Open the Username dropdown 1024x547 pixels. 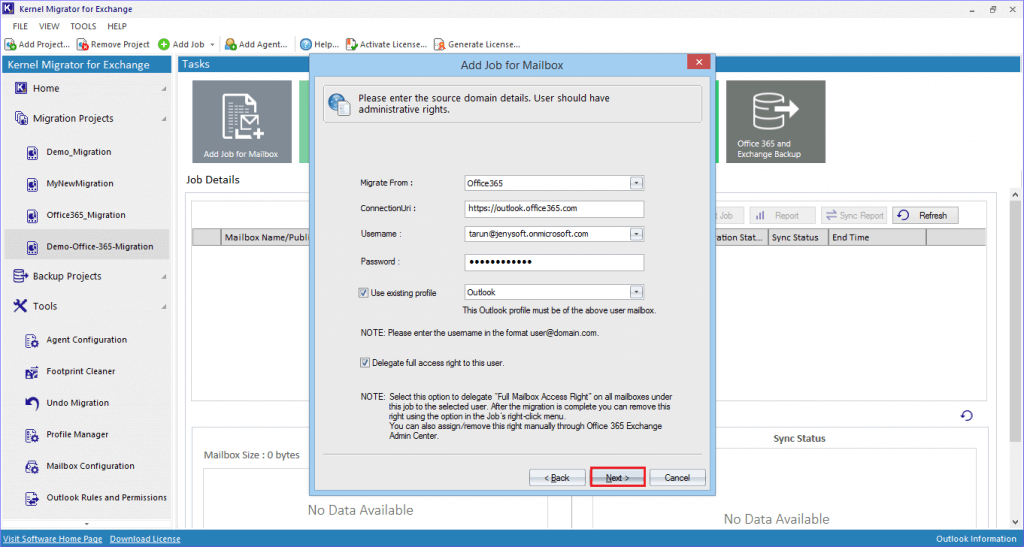[x=636, y=234]
